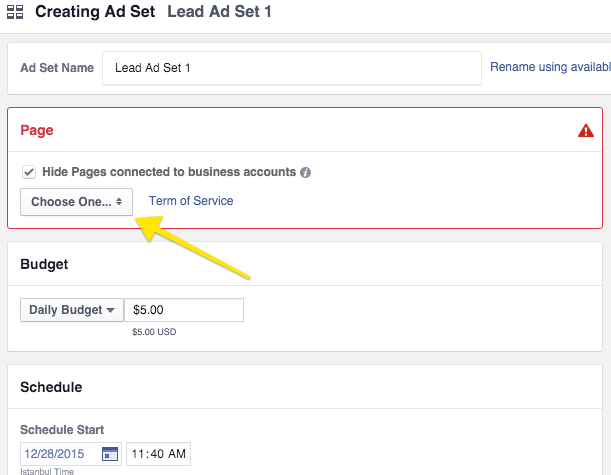Click Rename using available fields link
611x475 pixels.
point(550,67)
